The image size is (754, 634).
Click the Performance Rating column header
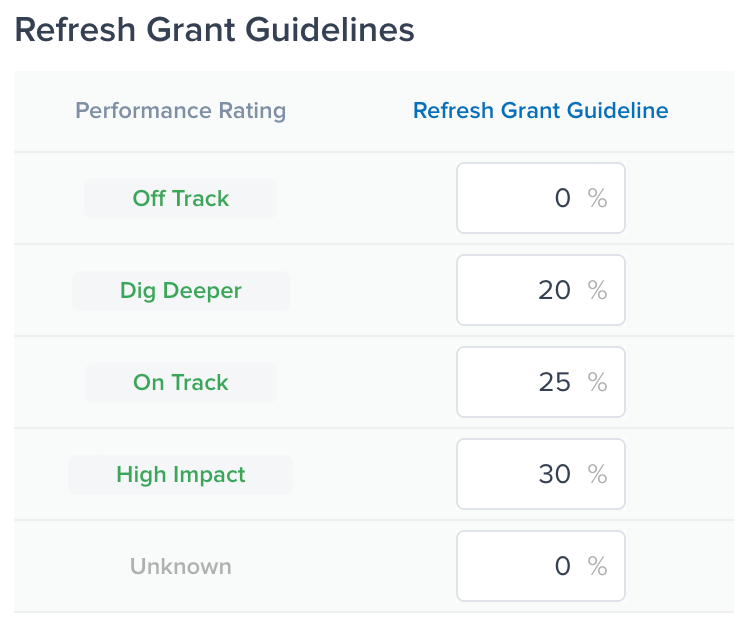181,110
